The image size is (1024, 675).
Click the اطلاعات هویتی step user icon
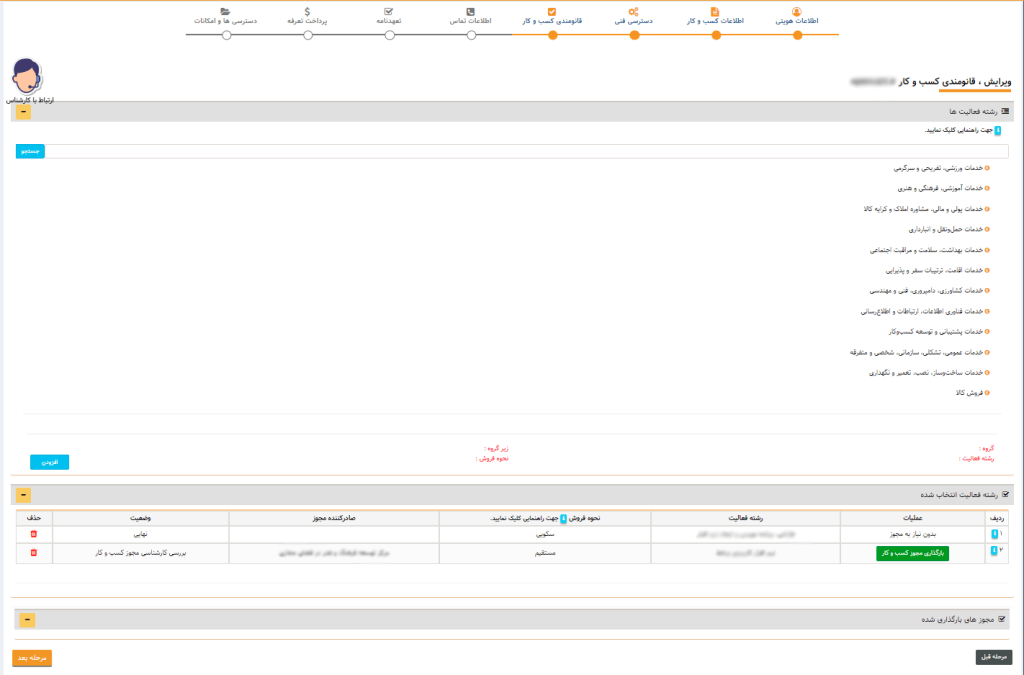797,12
